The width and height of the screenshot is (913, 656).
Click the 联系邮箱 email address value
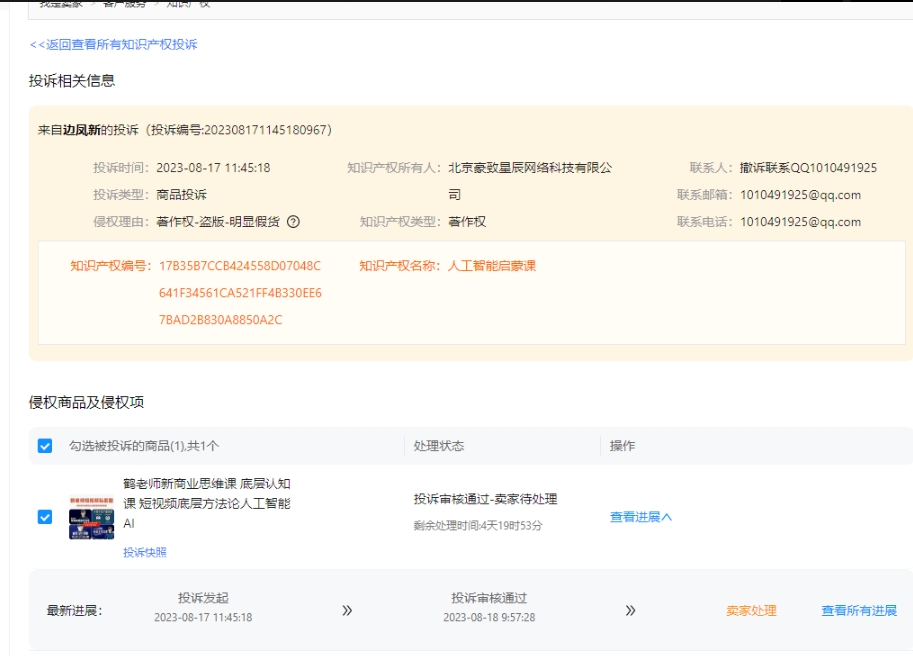click(x=800, y=195)
